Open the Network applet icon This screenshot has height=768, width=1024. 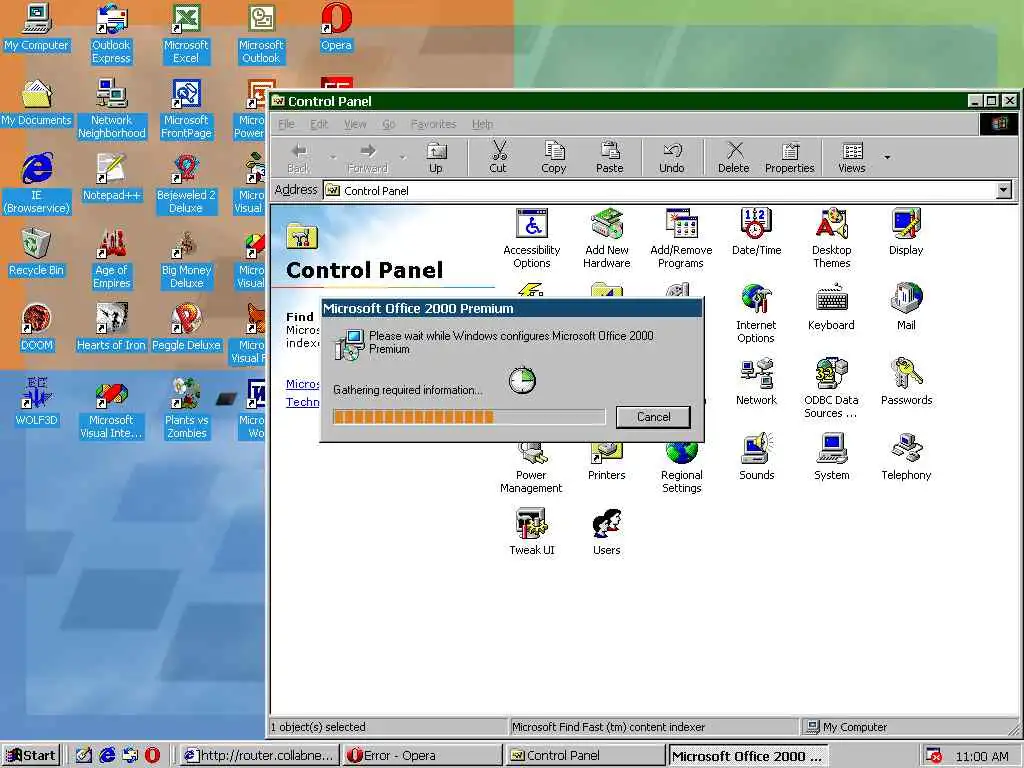756,382
